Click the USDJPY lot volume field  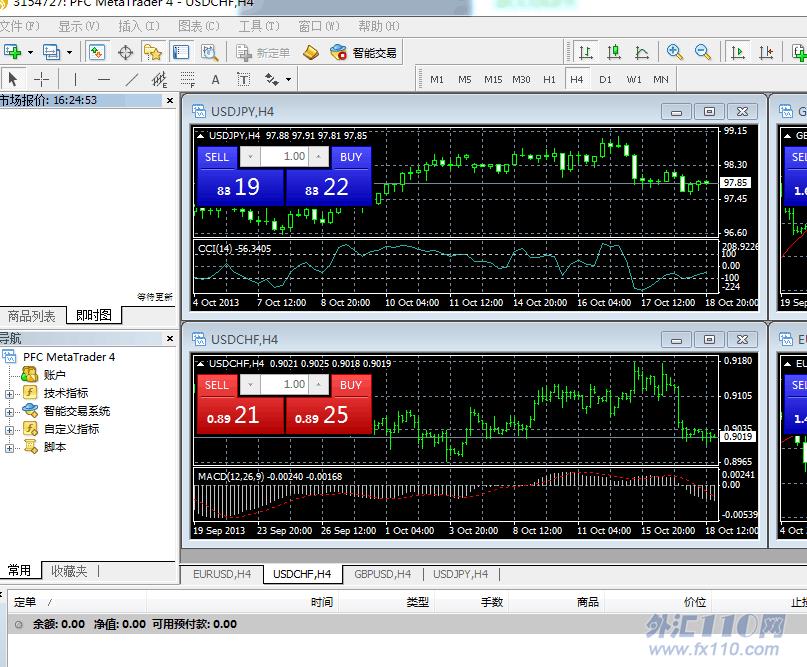tap(284, 156)
